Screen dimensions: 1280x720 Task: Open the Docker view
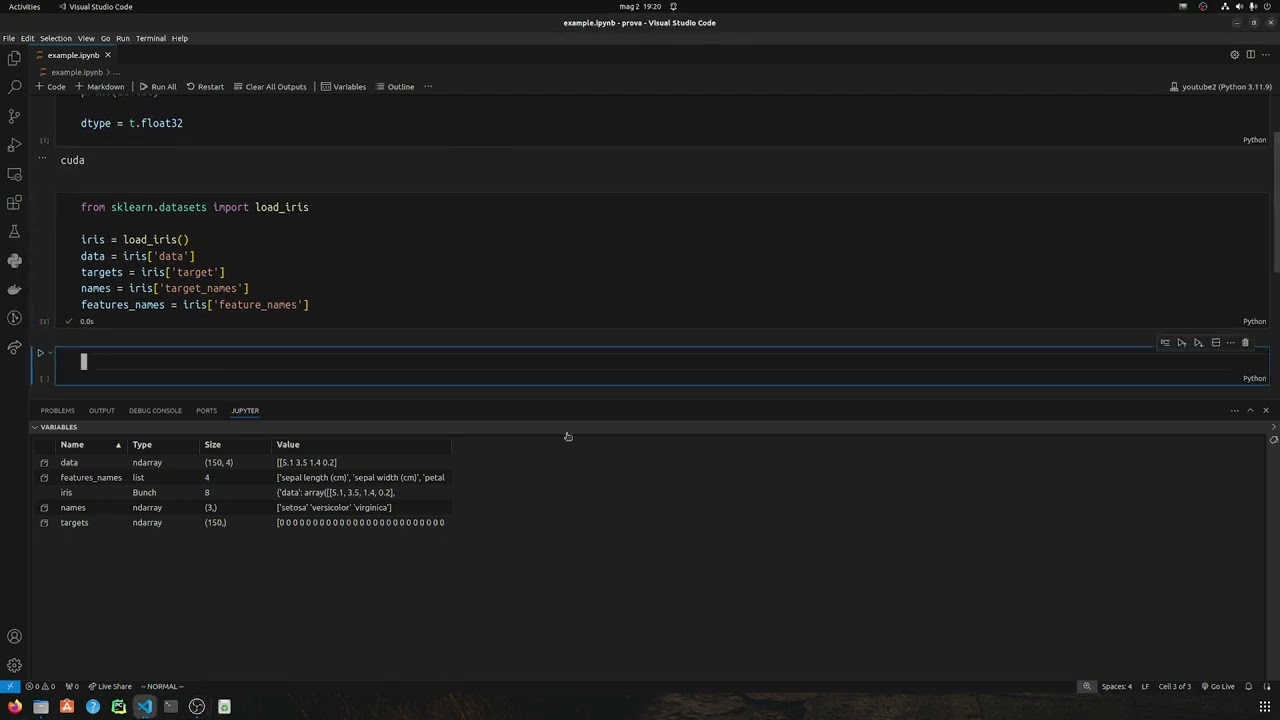click(x=14, y=290)
